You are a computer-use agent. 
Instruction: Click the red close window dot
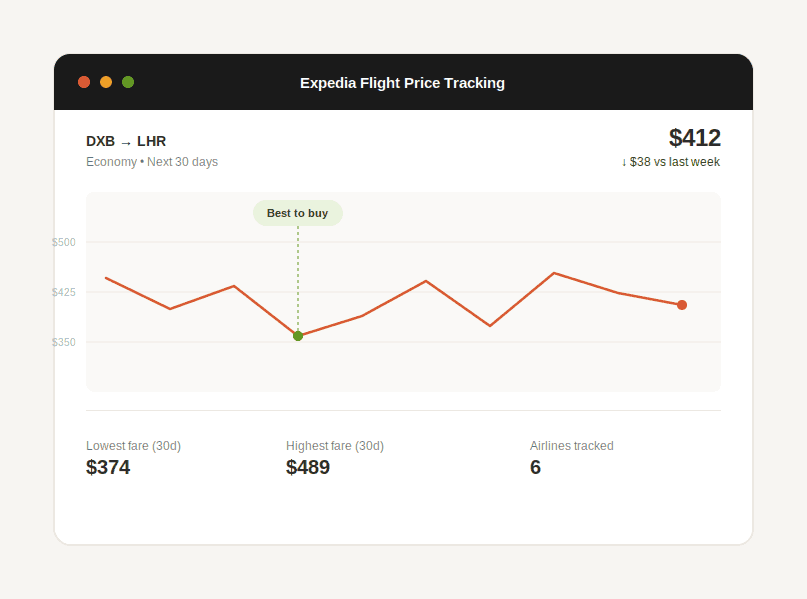84,82
